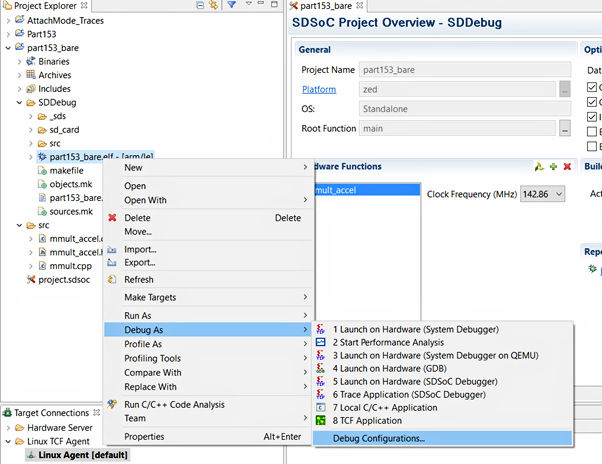Open Clock Frequency 142.86 dropdown

tap(542, 194)
